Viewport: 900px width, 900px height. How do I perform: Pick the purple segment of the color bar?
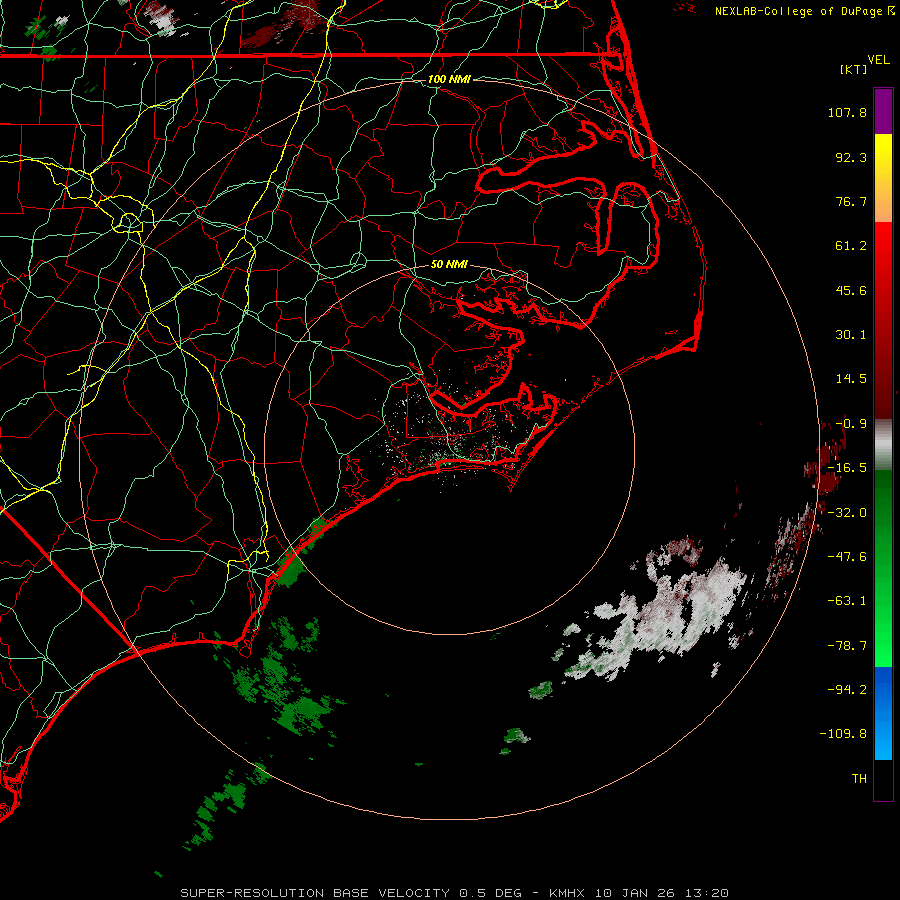(883, 111)
